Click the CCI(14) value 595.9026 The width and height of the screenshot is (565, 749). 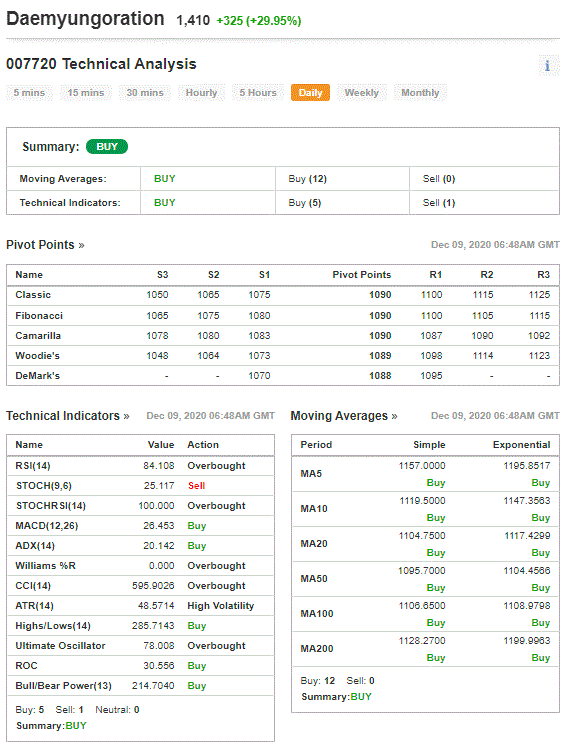pos(153,586)
